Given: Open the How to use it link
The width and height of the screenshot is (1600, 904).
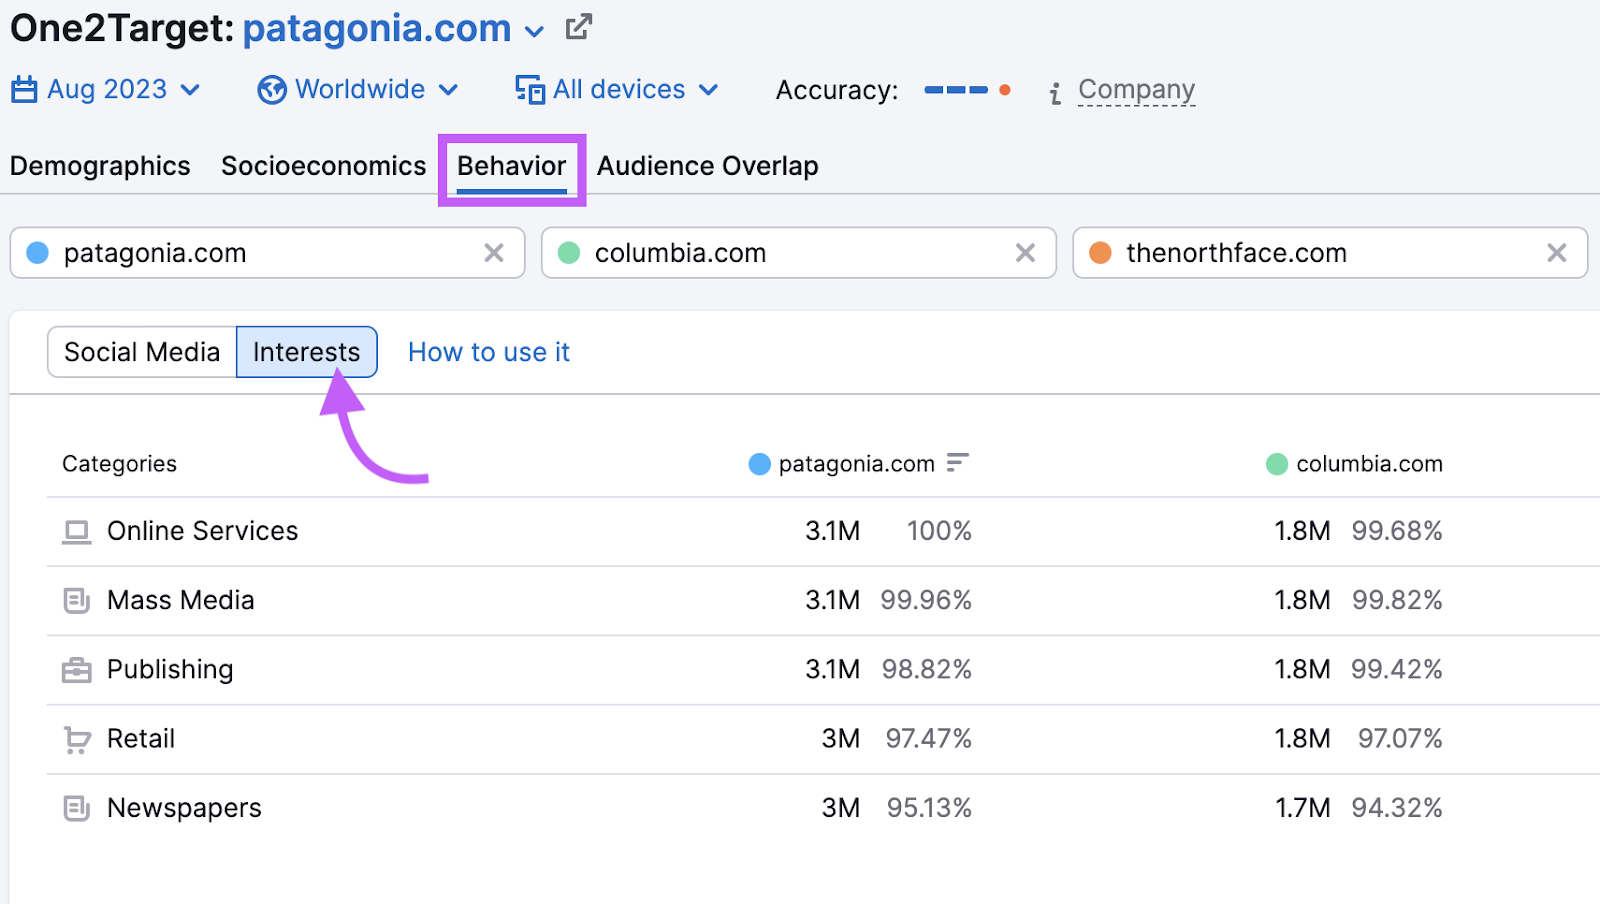Looking at the screenshot, I should tap(489, 352).
